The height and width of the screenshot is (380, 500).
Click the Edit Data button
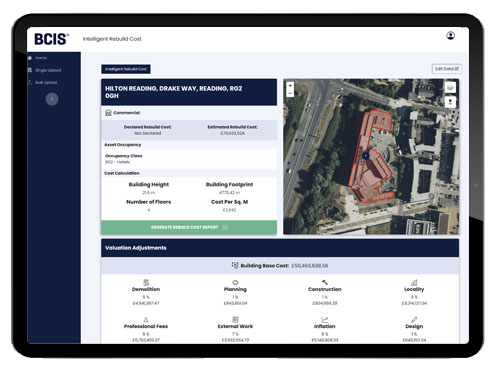(447, 69)
